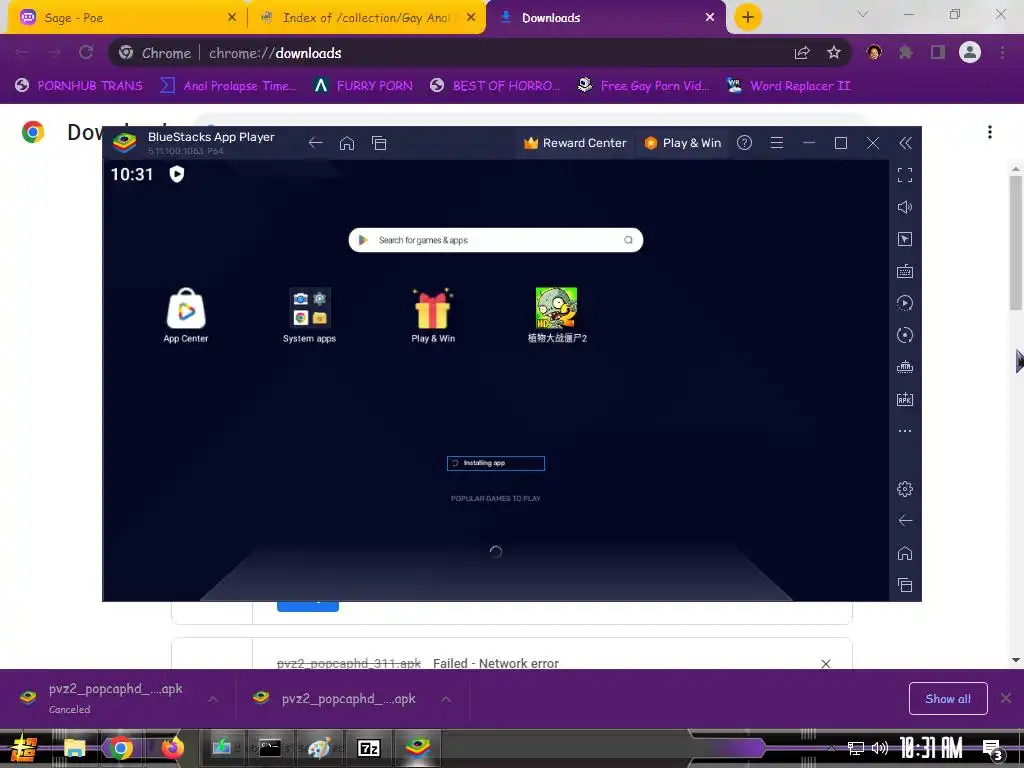Open the System apps folder
1024x768 pixels.
point(310,315)
